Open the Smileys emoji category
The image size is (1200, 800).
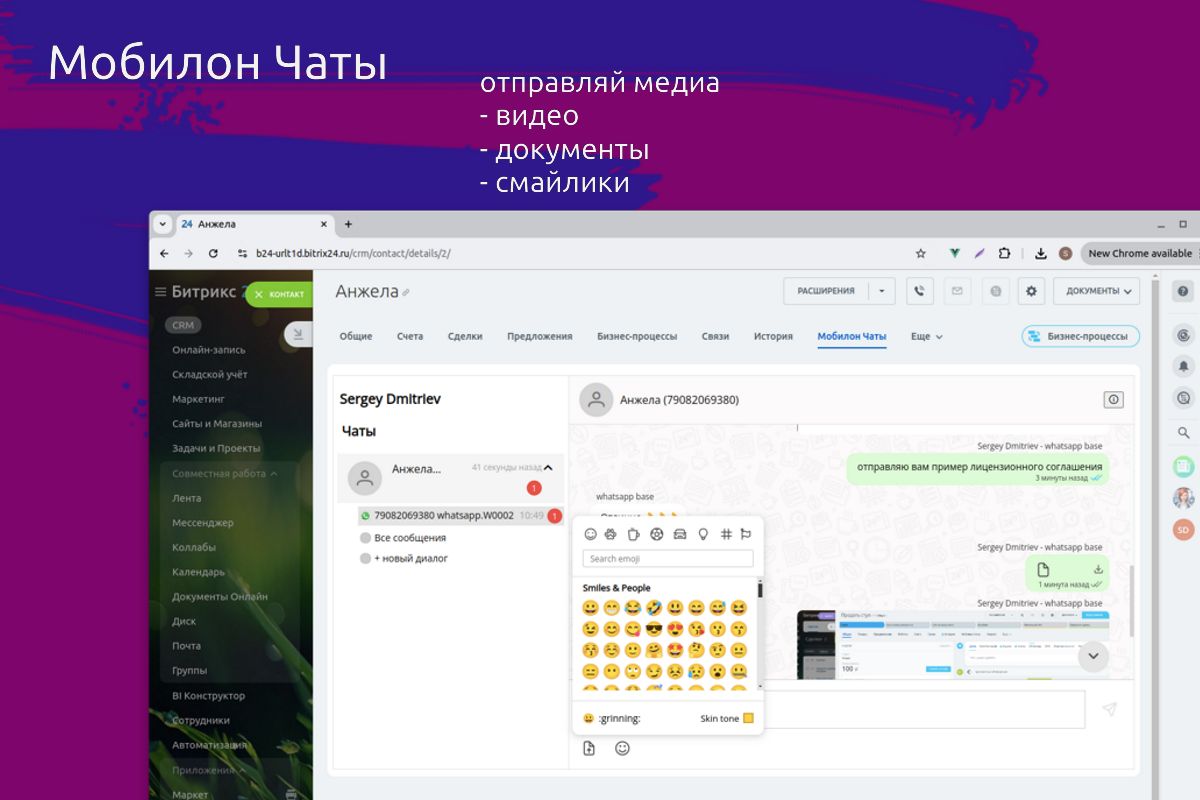590,534
